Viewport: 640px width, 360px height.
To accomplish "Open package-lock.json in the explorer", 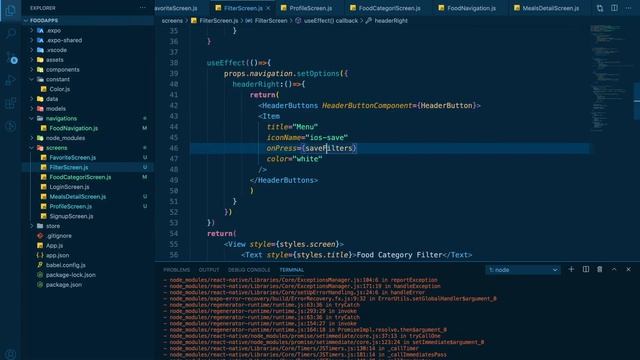I will [87, 275].
